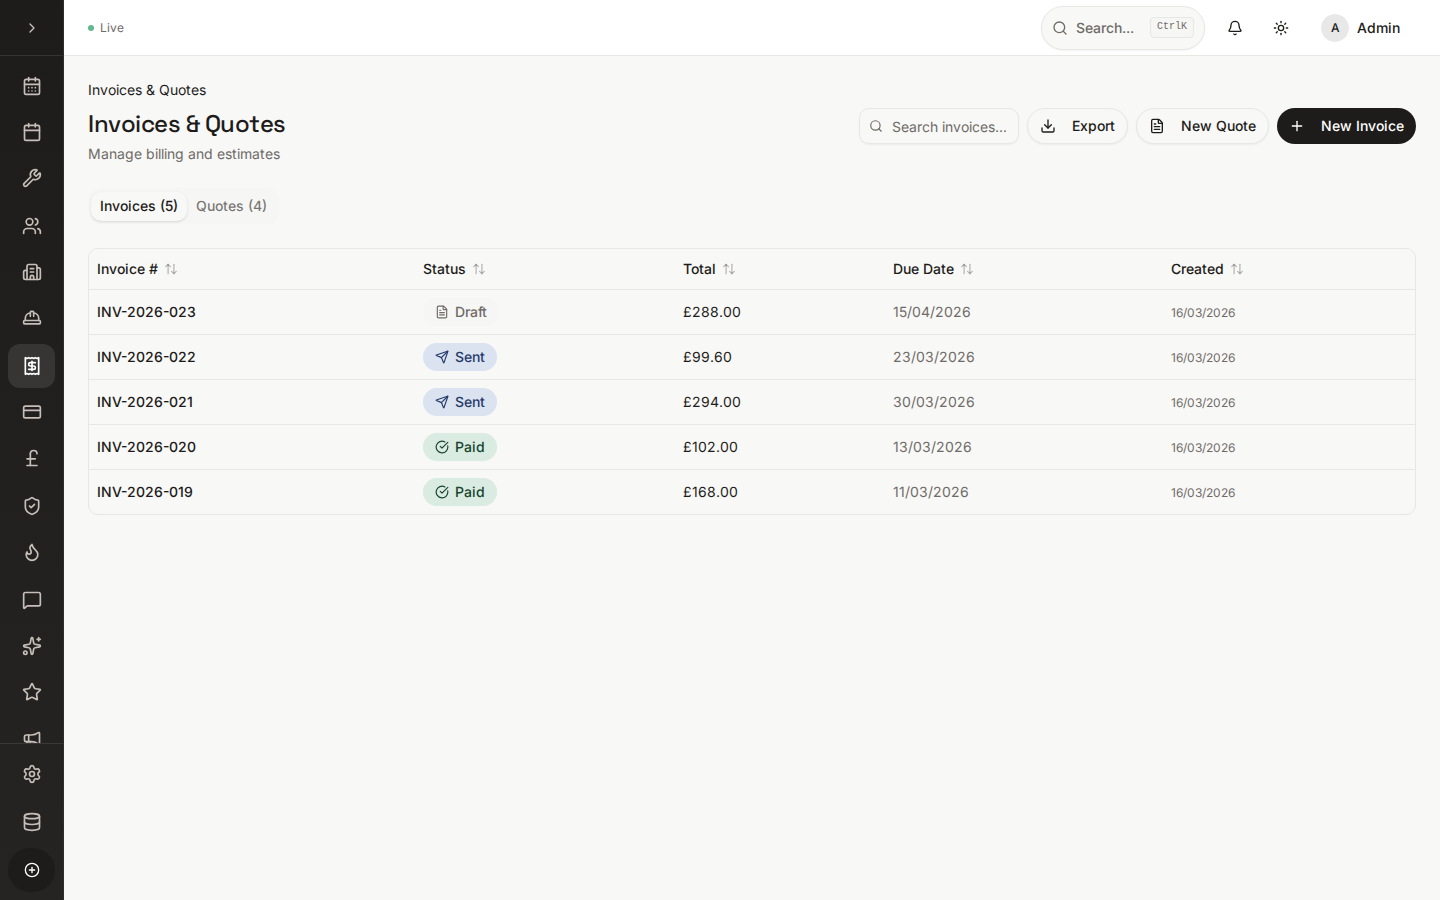Viewport: 1440px width, 900px height.
Task: Click the notification bell icon
Action: [1234, 27]
